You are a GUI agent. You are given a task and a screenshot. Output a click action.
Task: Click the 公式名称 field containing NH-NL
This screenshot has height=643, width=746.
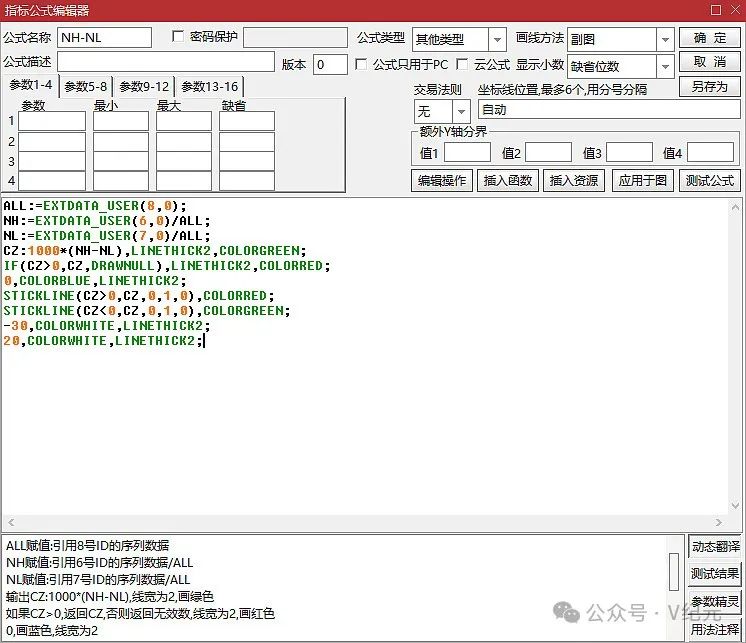click(104, 38)
